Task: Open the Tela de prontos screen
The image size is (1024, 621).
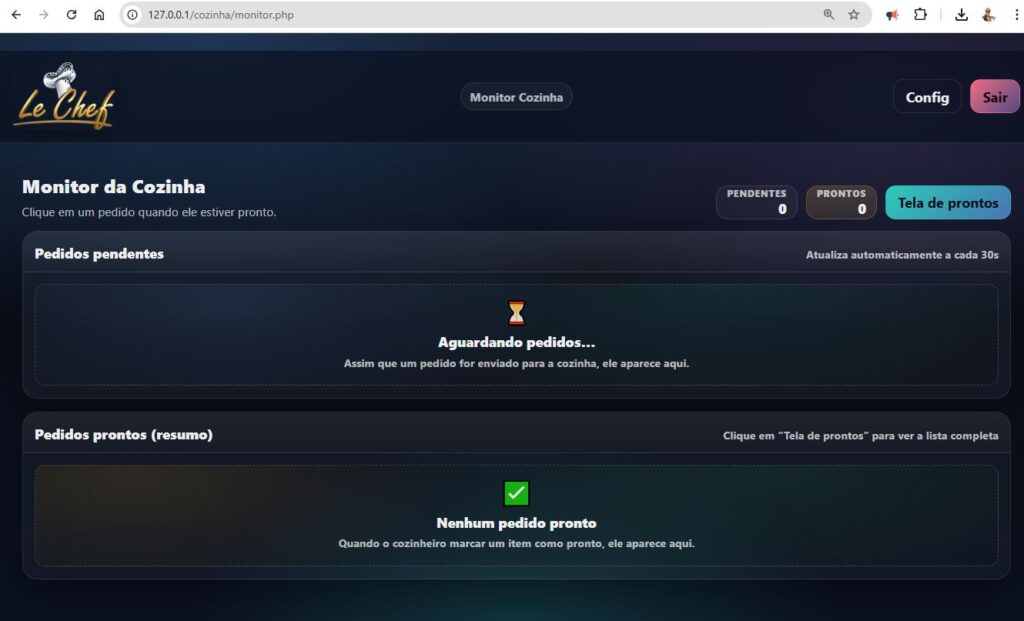Action: [947, 203]
